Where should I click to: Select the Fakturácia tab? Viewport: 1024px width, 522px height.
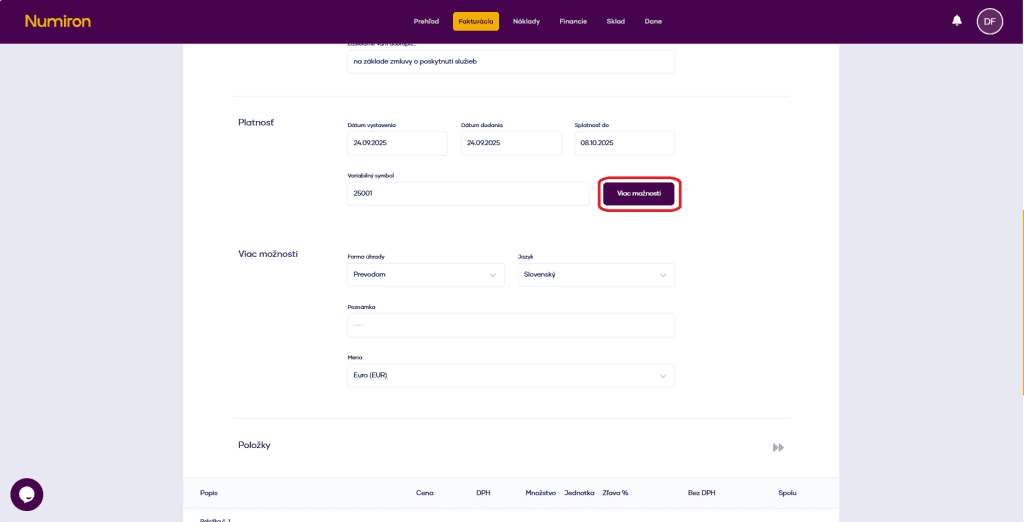coord(476,21)
